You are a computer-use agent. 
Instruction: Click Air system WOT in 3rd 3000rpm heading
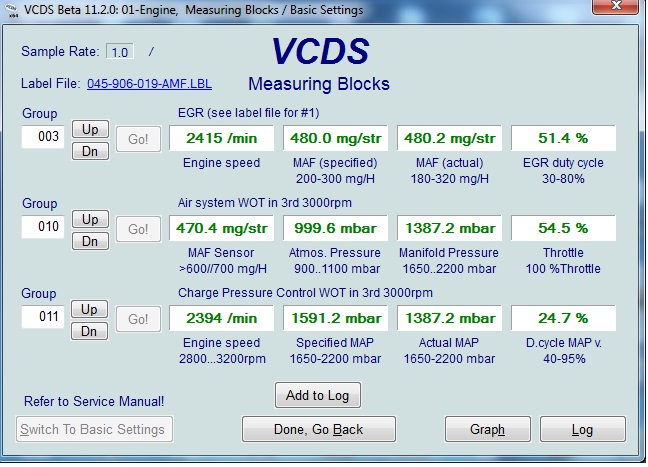pos(264,203)
